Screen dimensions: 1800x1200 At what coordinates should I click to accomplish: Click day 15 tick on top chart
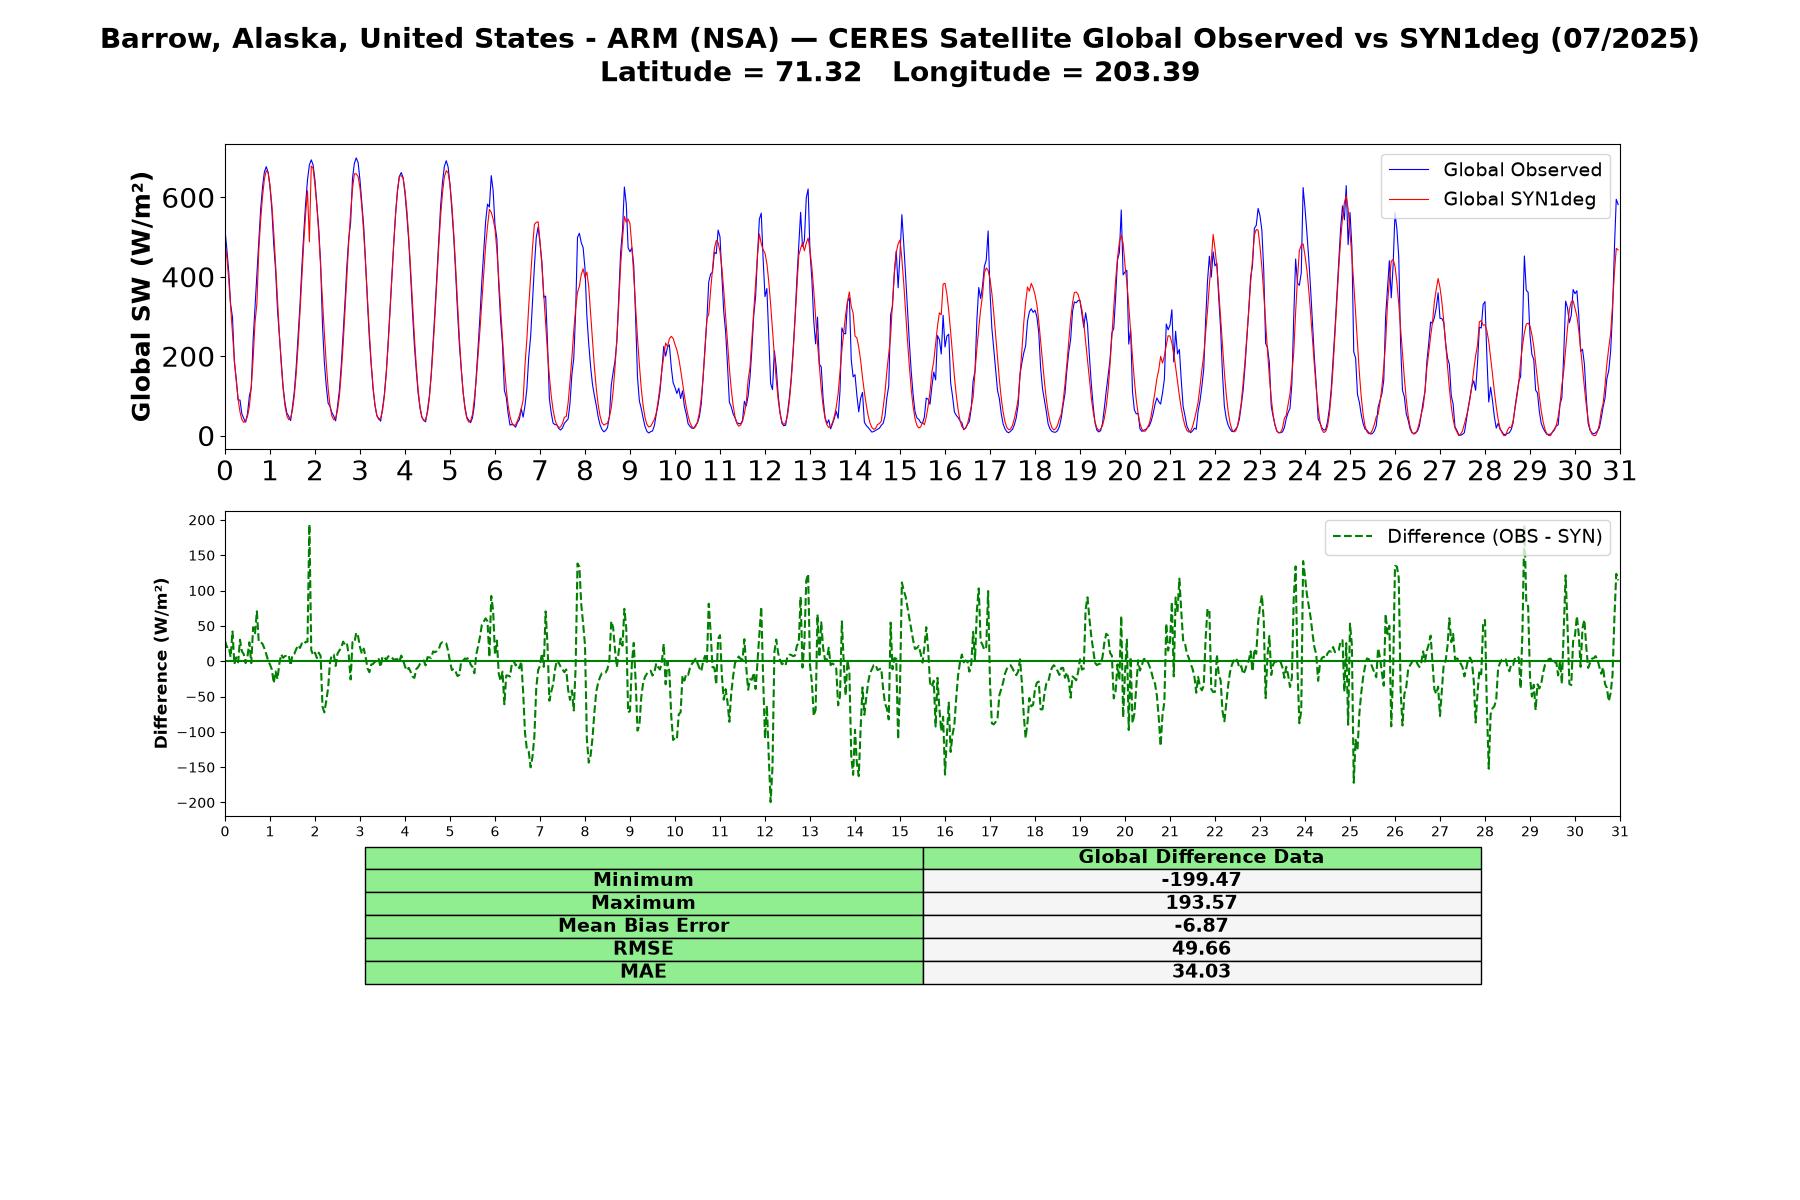pyautogui.click(x=899, y=470)
